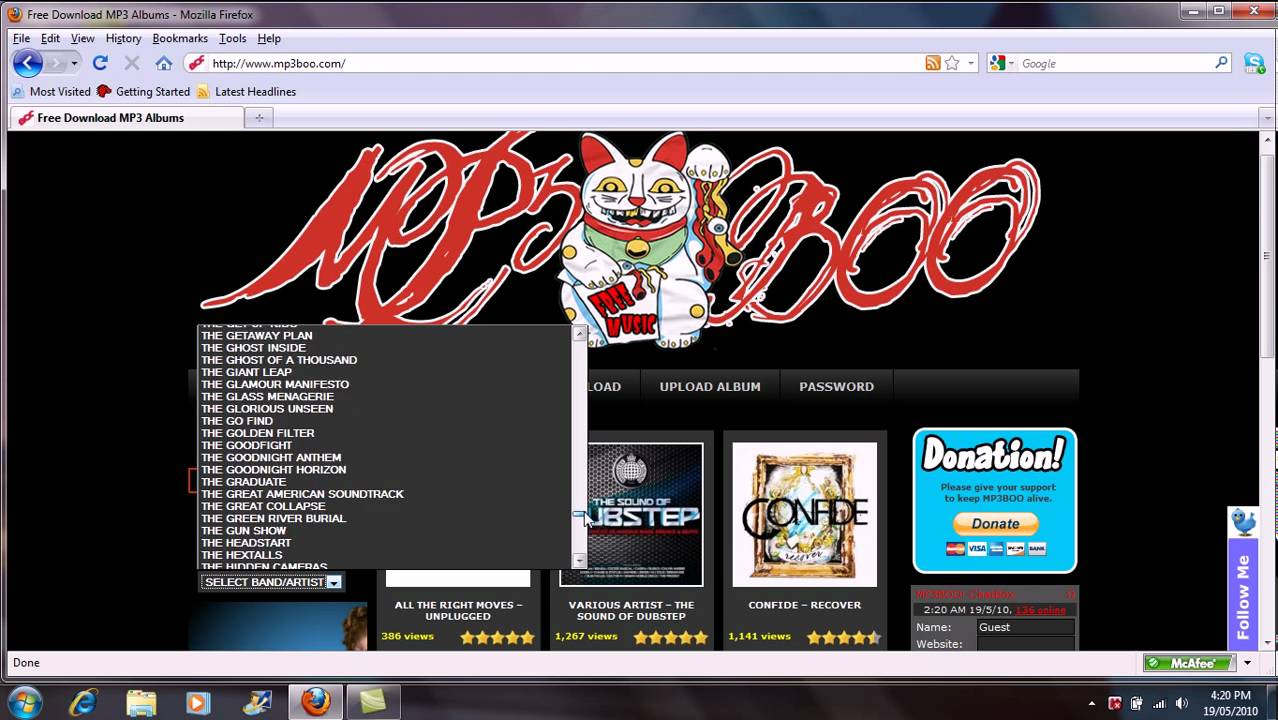Go to the Home page icon
Image resolution: width=1278 pixels, height=720 pixels.
pos(164,63)
